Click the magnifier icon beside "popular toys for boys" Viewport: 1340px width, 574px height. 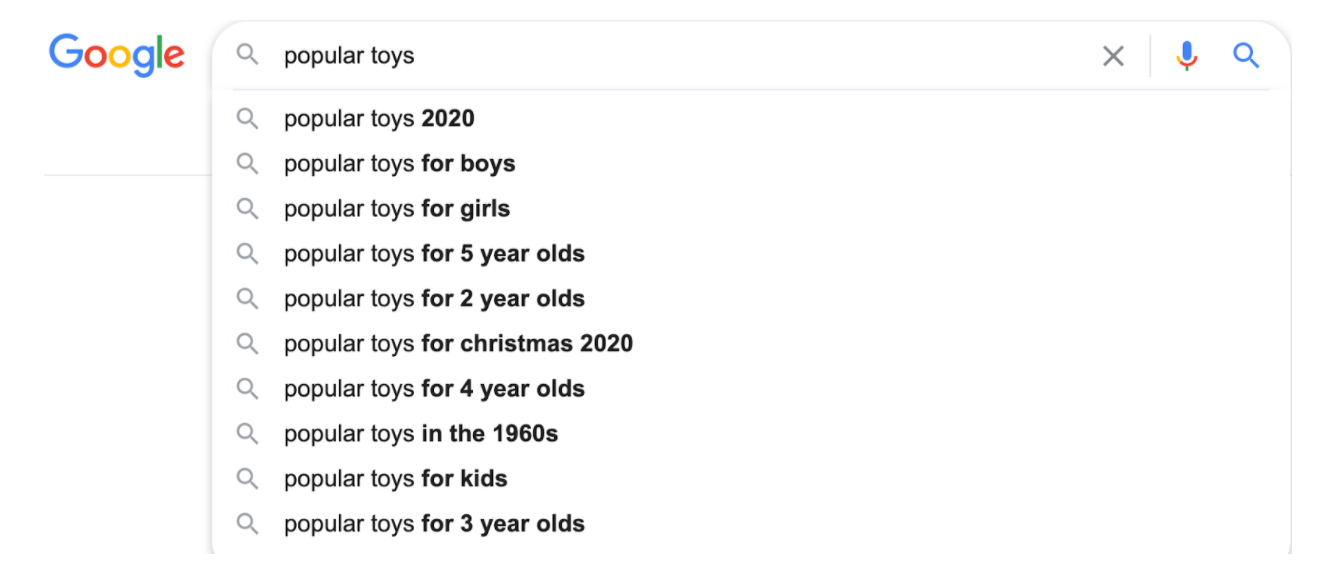coord(247,164)
